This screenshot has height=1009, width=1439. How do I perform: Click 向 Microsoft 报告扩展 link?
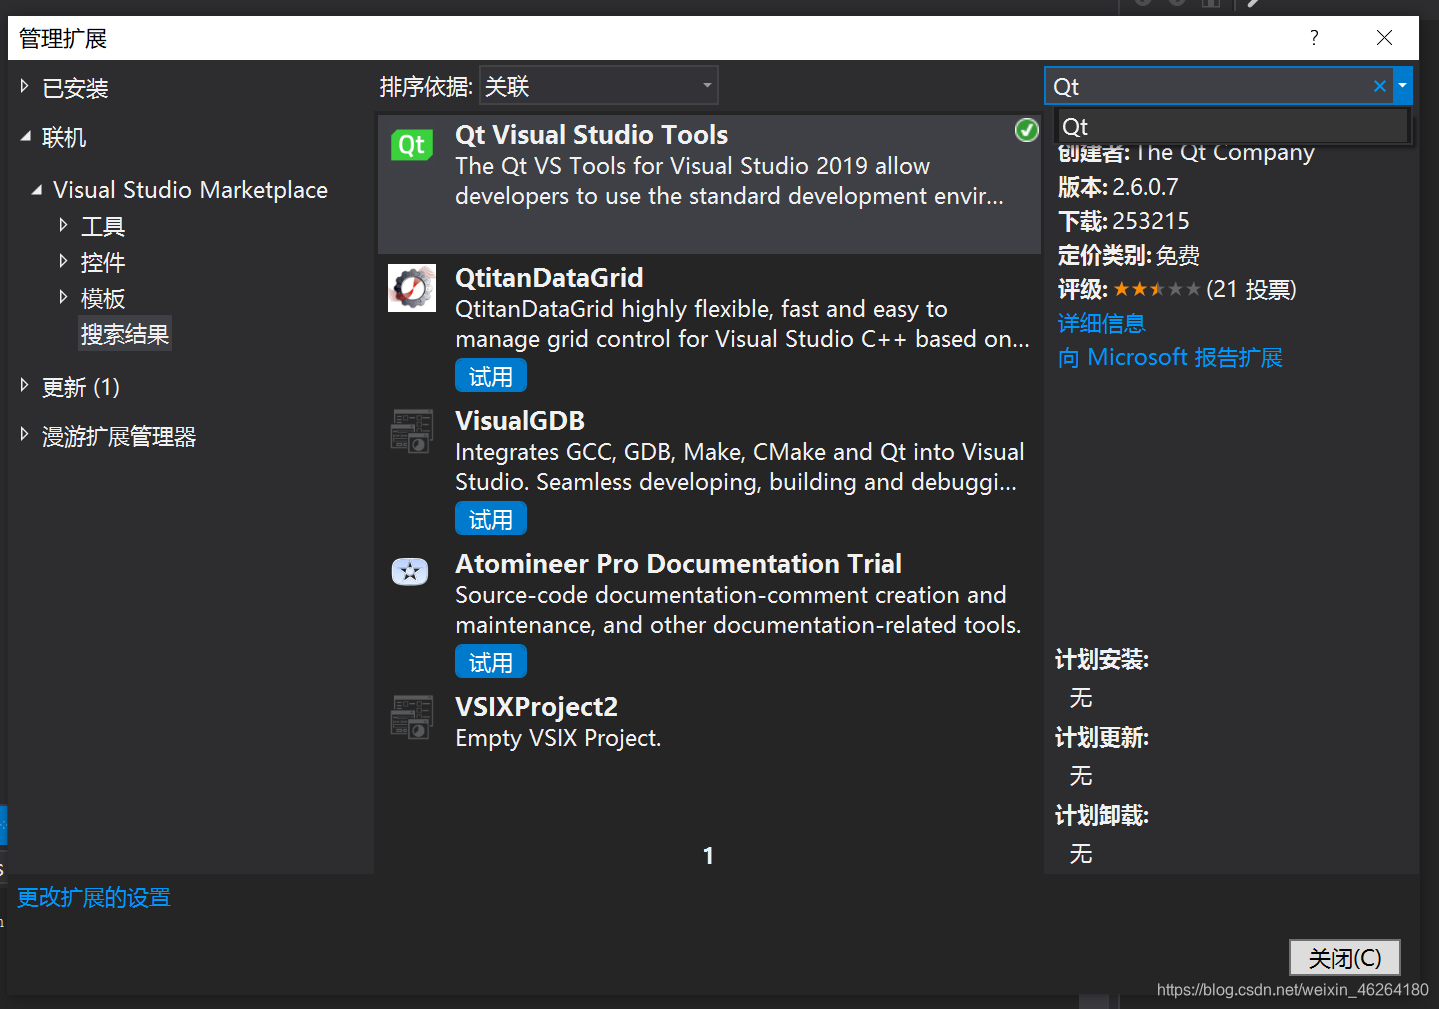(1169, 357)
